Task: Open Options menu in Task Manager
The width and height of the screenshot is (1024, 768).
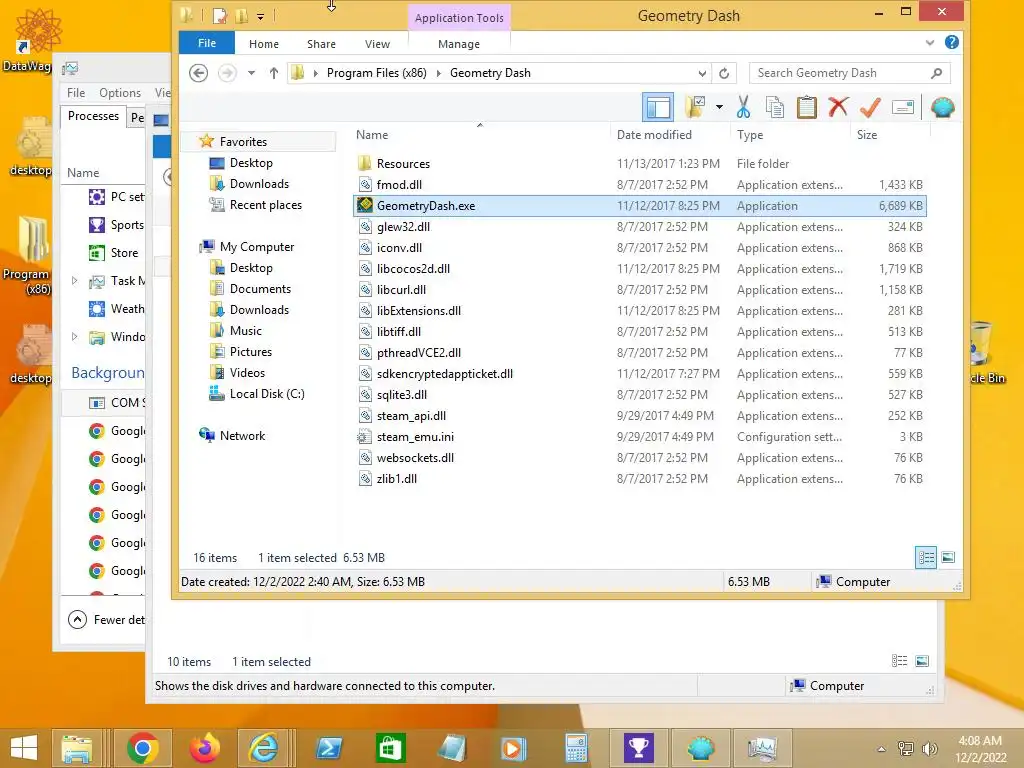Action: [x=120, y=93]
